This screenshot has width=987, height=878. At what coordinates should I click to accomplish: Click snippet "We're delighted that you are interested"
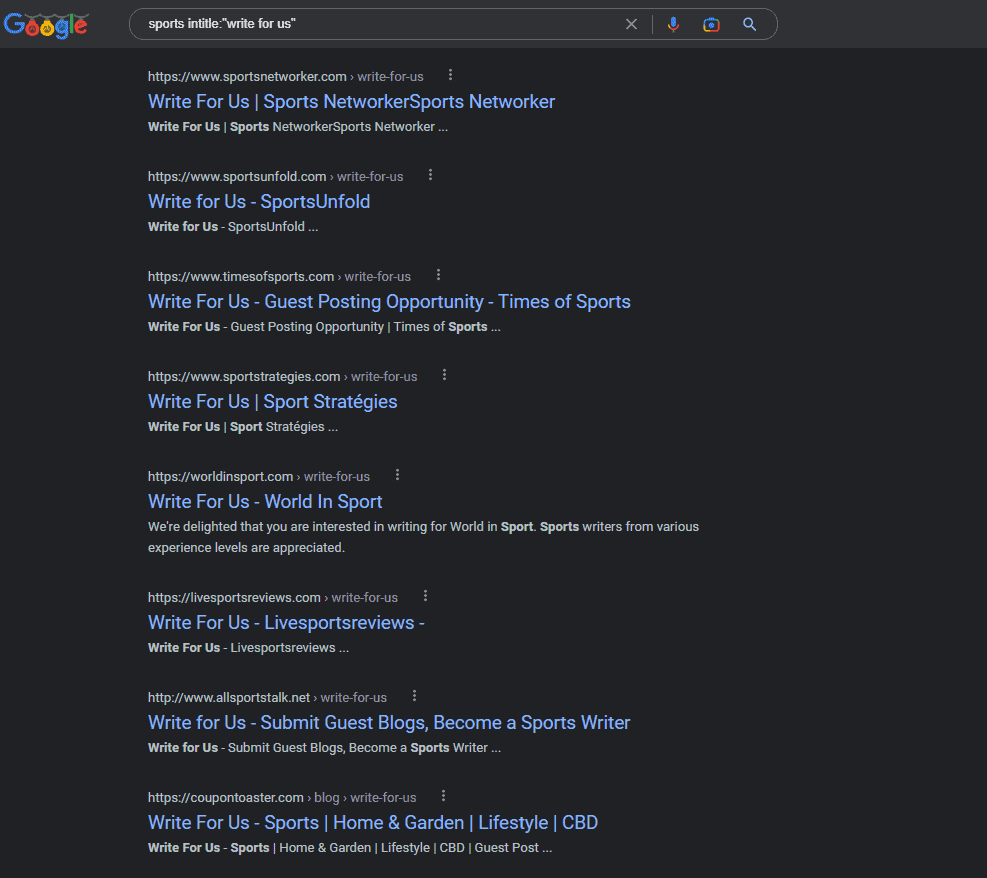tap(423, 537)
